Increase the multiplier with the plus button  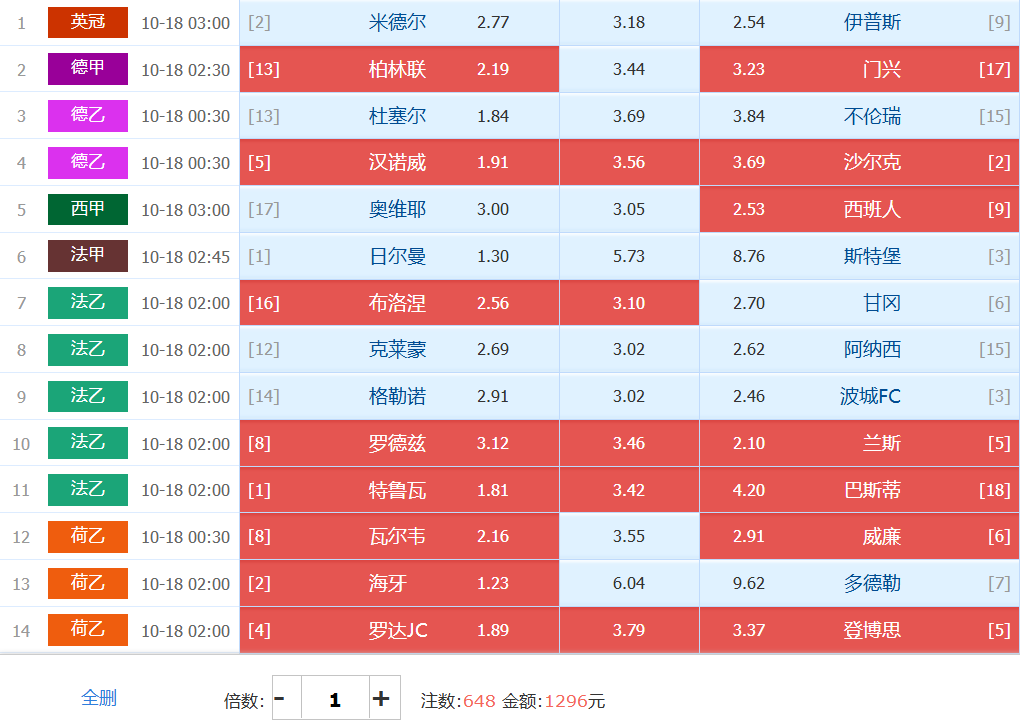pyautogui.click(x=381, y=699)
